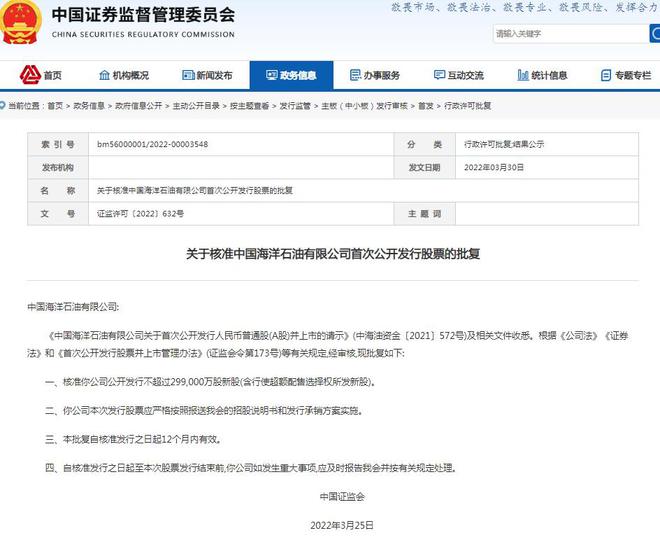Click the clause about 招股说明书和发行承销方案
Screen dimensions: 660x547
click(x=204, y=410)
